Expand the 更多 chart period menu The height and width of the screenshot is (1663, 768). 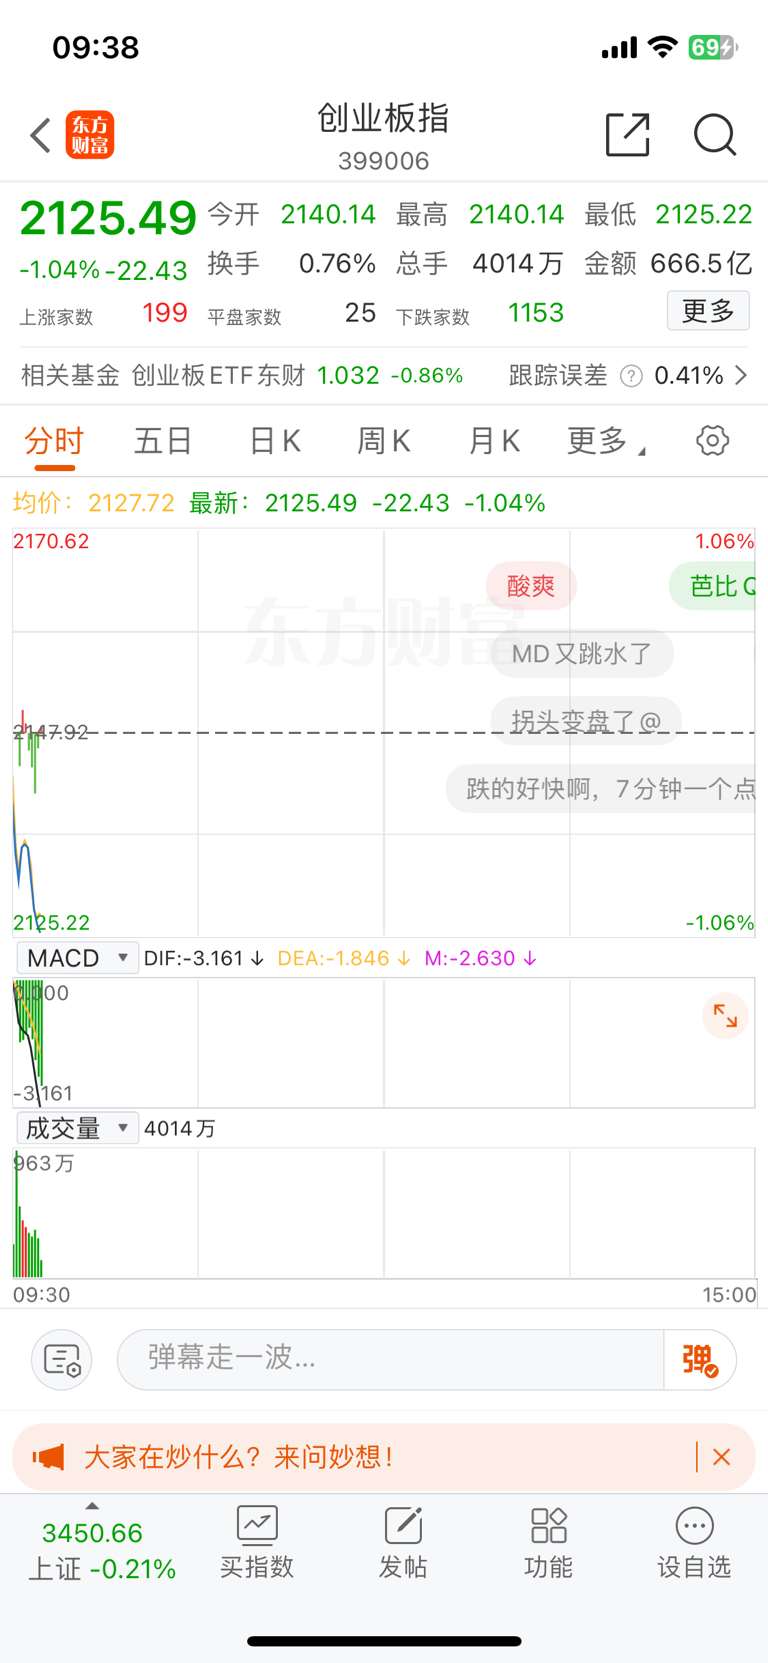coord(605,440)
